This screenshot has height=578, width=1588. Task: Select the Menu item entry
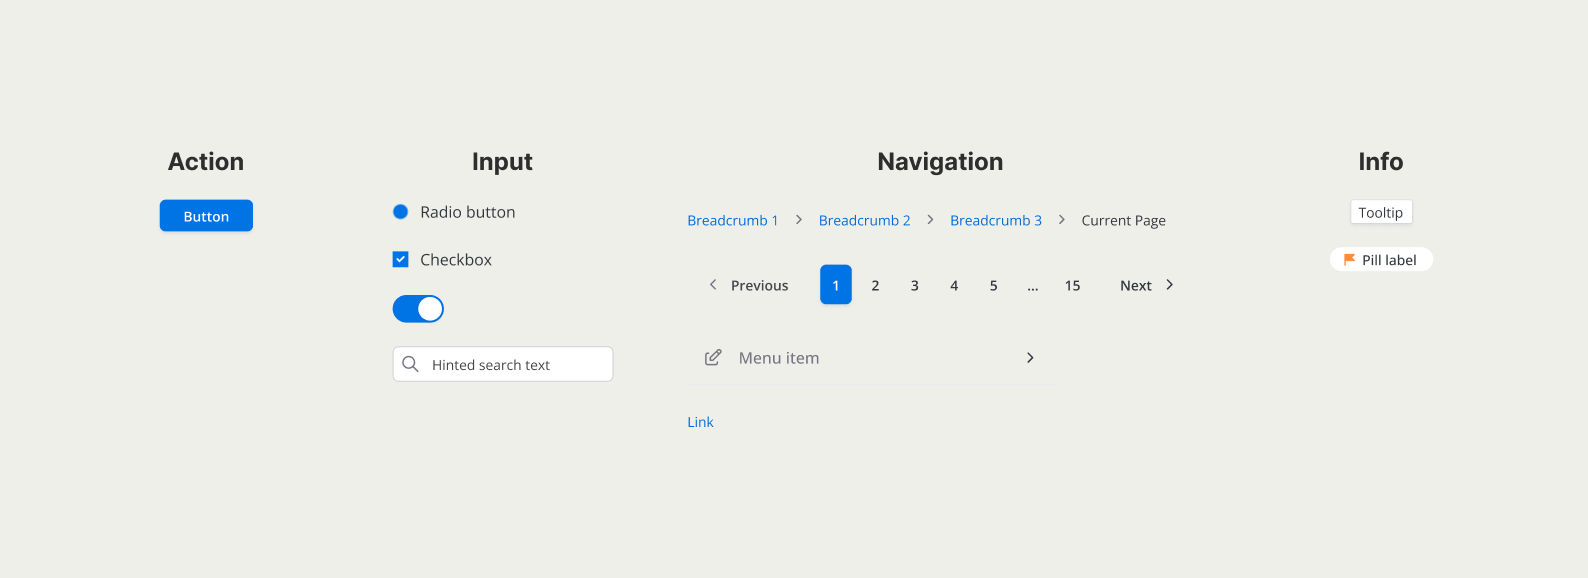coord(779,357)
